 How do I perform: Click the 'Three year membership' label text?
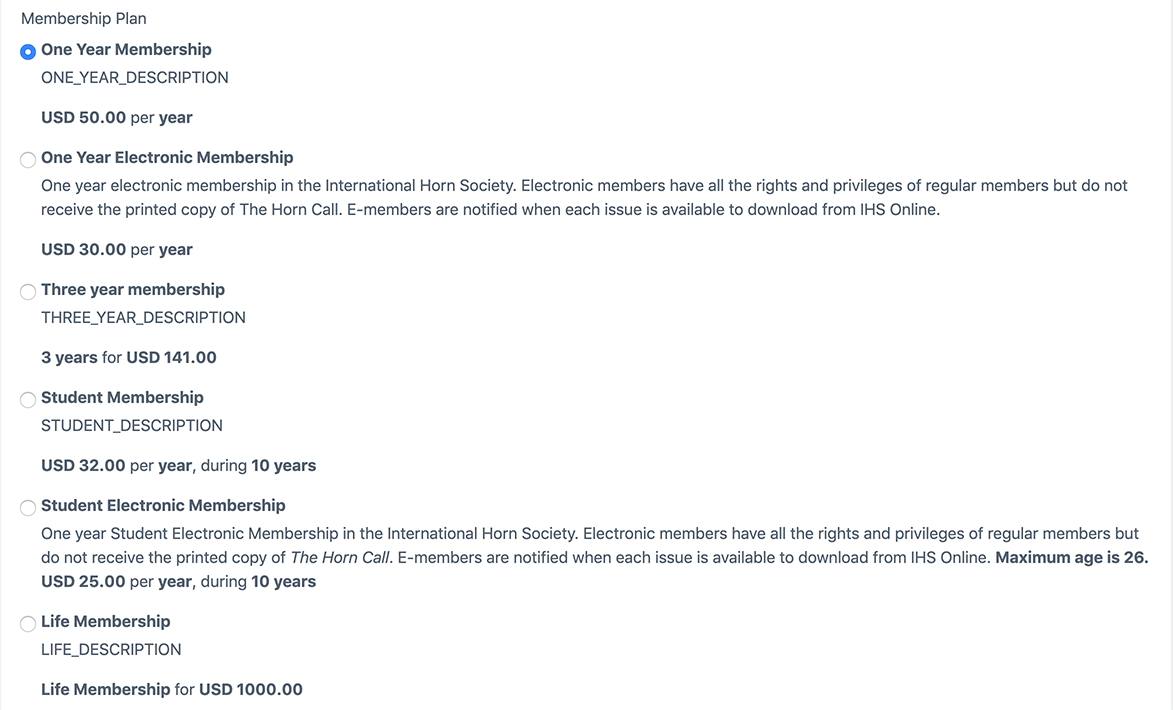132,290
